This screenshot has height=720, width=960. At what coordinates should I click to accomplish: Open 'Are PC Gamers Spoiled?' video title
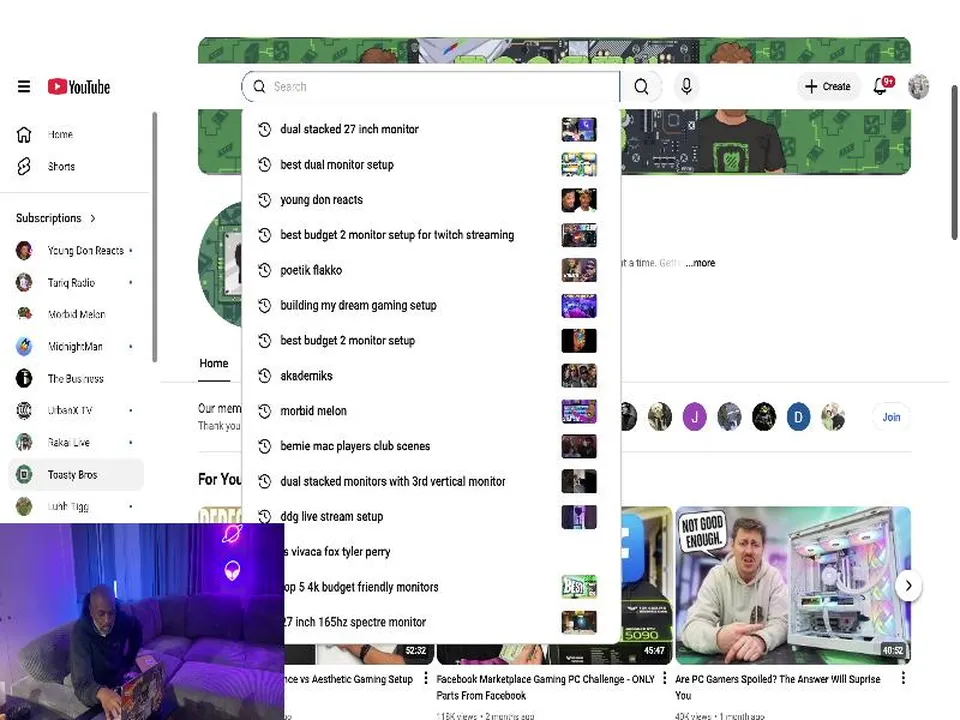tap(778, 687)
